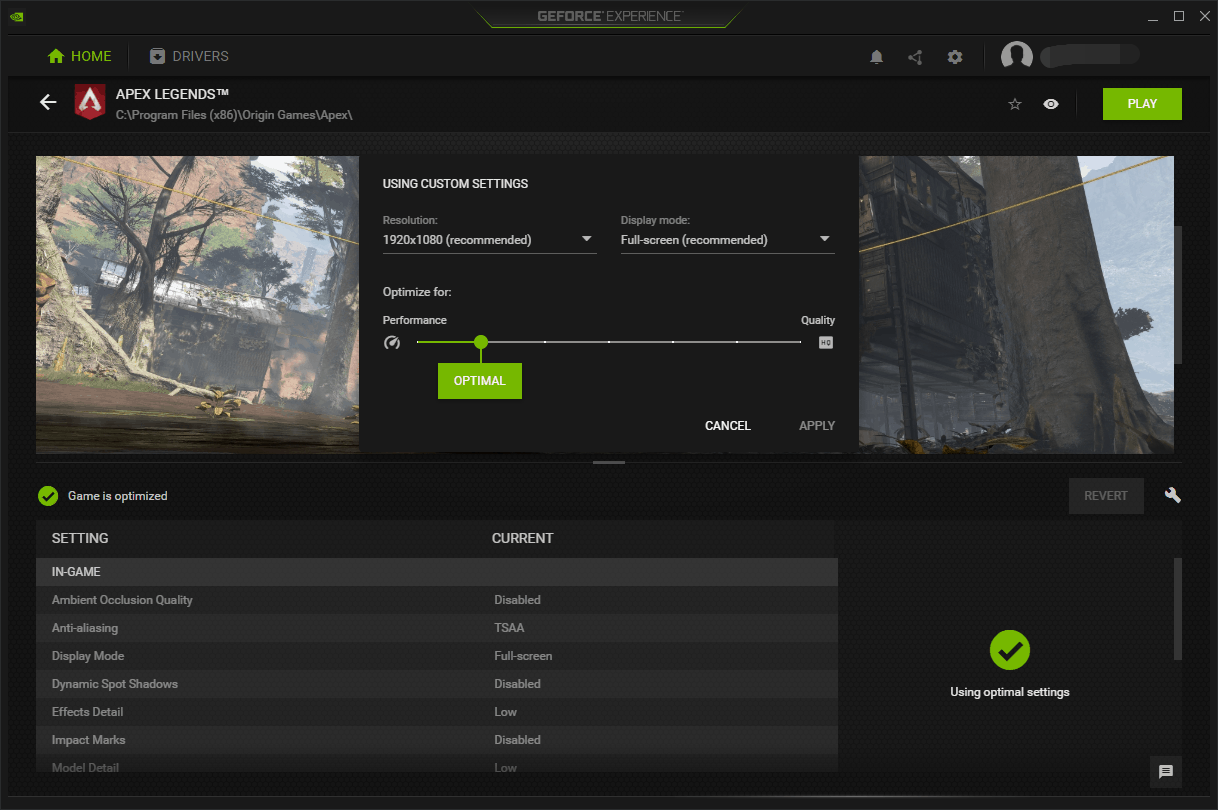Screen dimensions: 1218x810
Task: Click the Apex game install path
Action: [234, 115]
